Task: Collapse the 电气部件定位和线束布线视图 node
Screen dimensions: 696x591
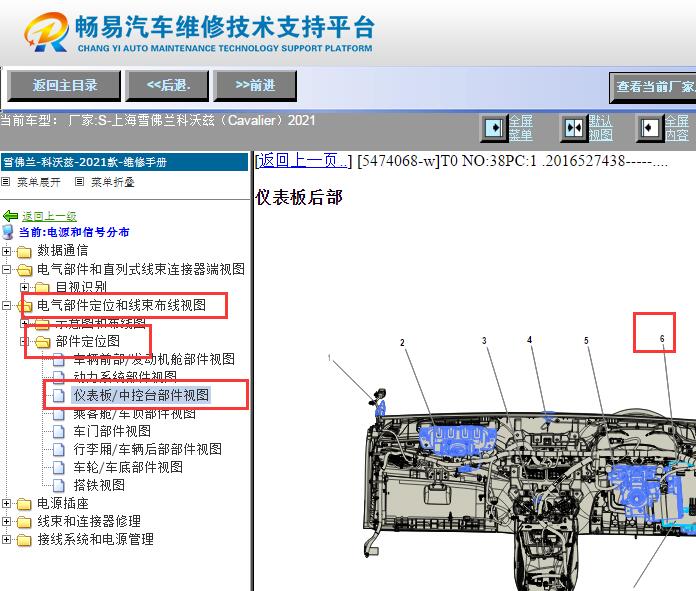Action: click(x=6, y=305)
